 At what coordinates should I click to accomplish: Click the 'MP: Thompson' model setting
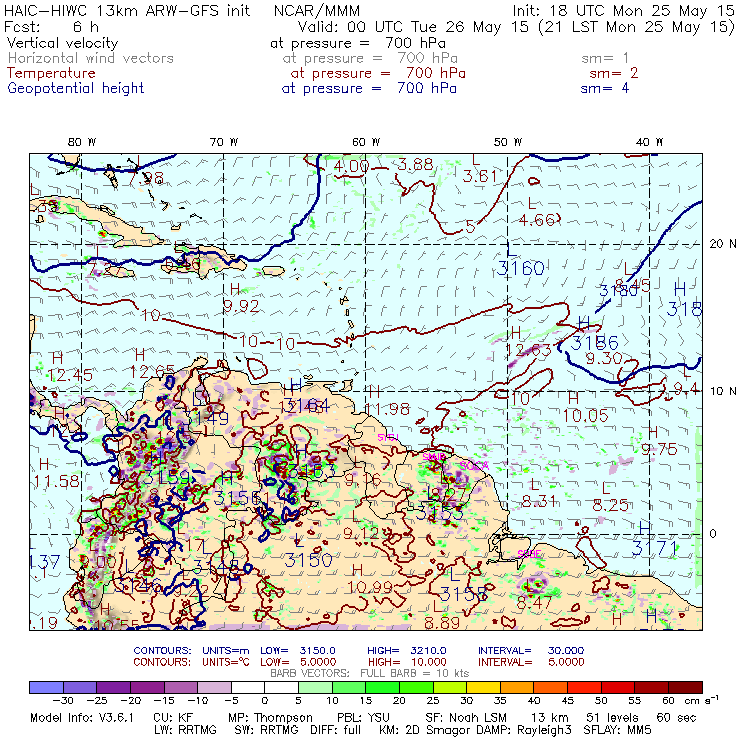point(270,718)
